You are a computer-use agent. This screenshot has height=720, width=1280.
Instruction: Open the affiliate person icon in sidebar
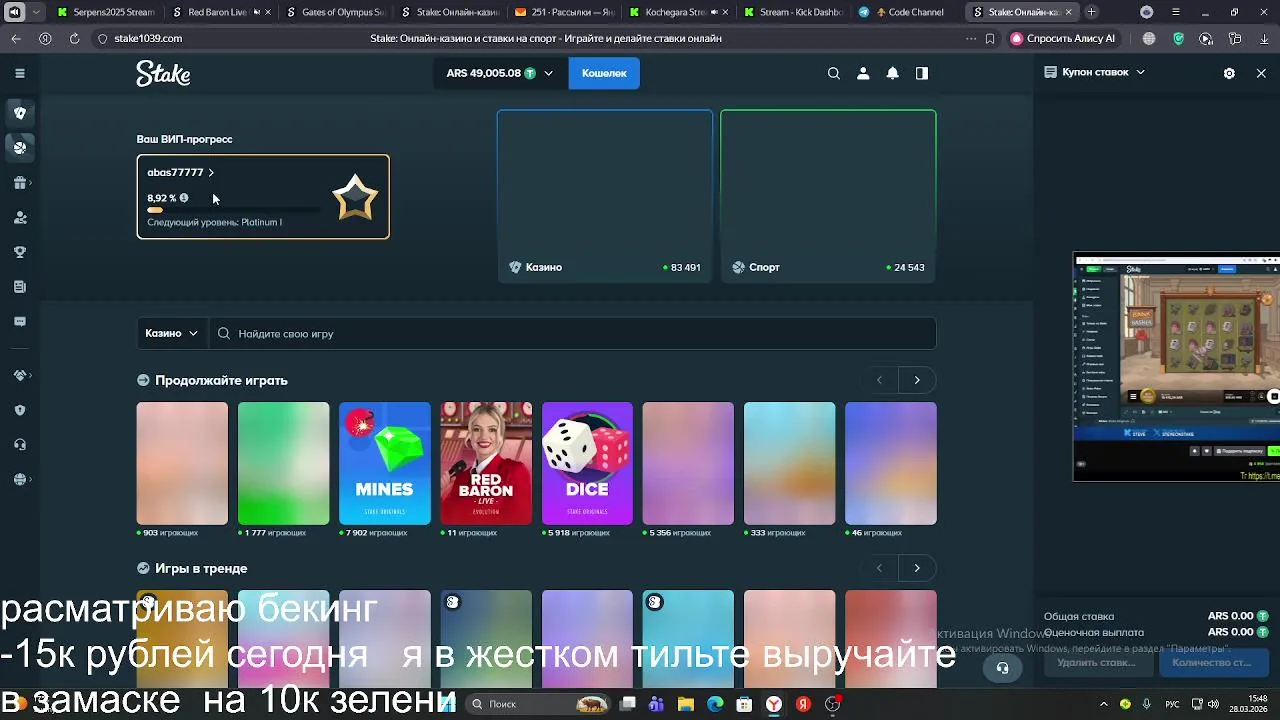coord(19,217)
